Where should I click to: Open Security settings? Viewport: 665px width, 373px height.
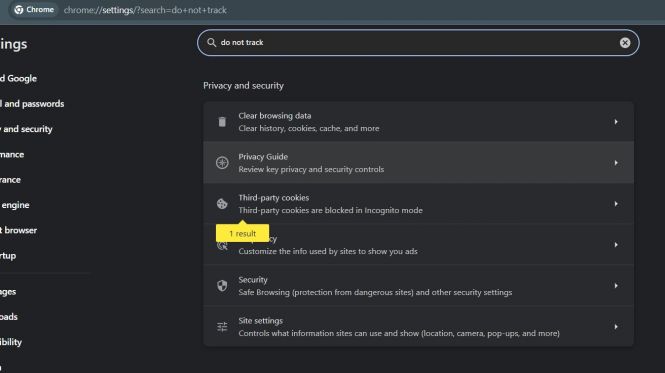418,286
